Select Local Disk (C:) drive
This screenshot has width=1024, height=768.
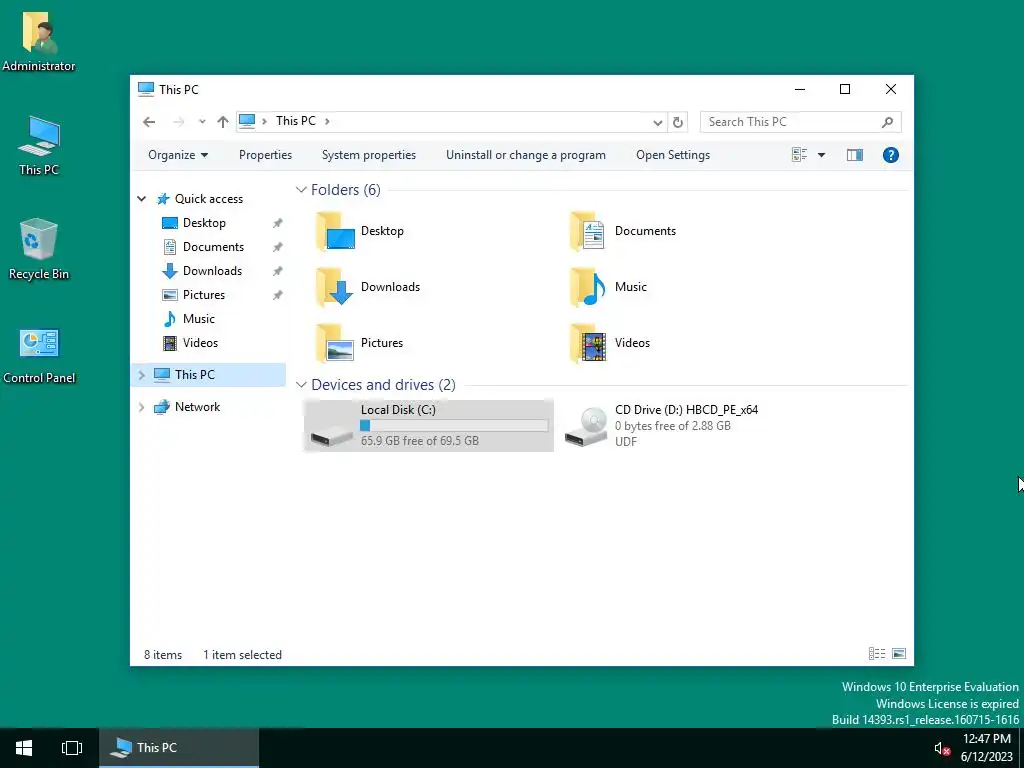tap(429, 426)
